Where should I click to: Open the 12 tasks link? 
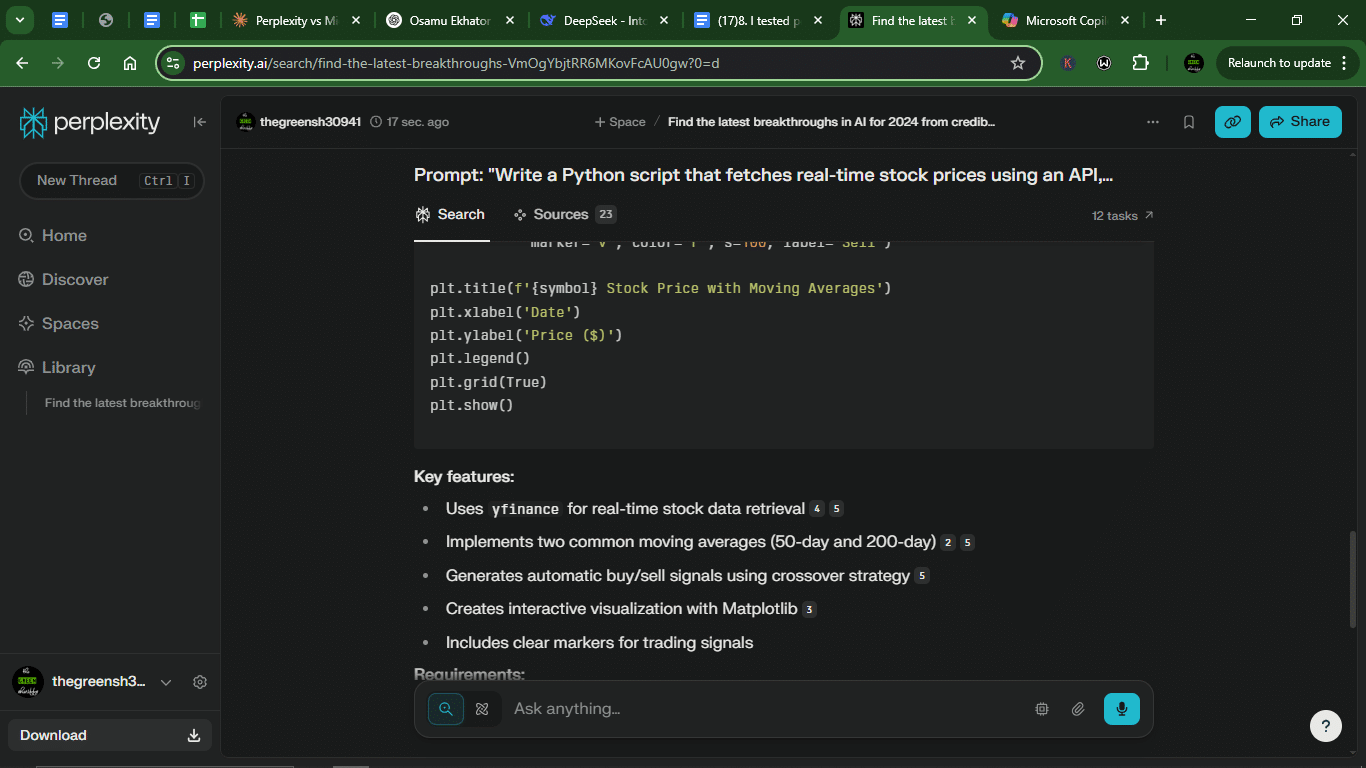(x=1122, y=215)
